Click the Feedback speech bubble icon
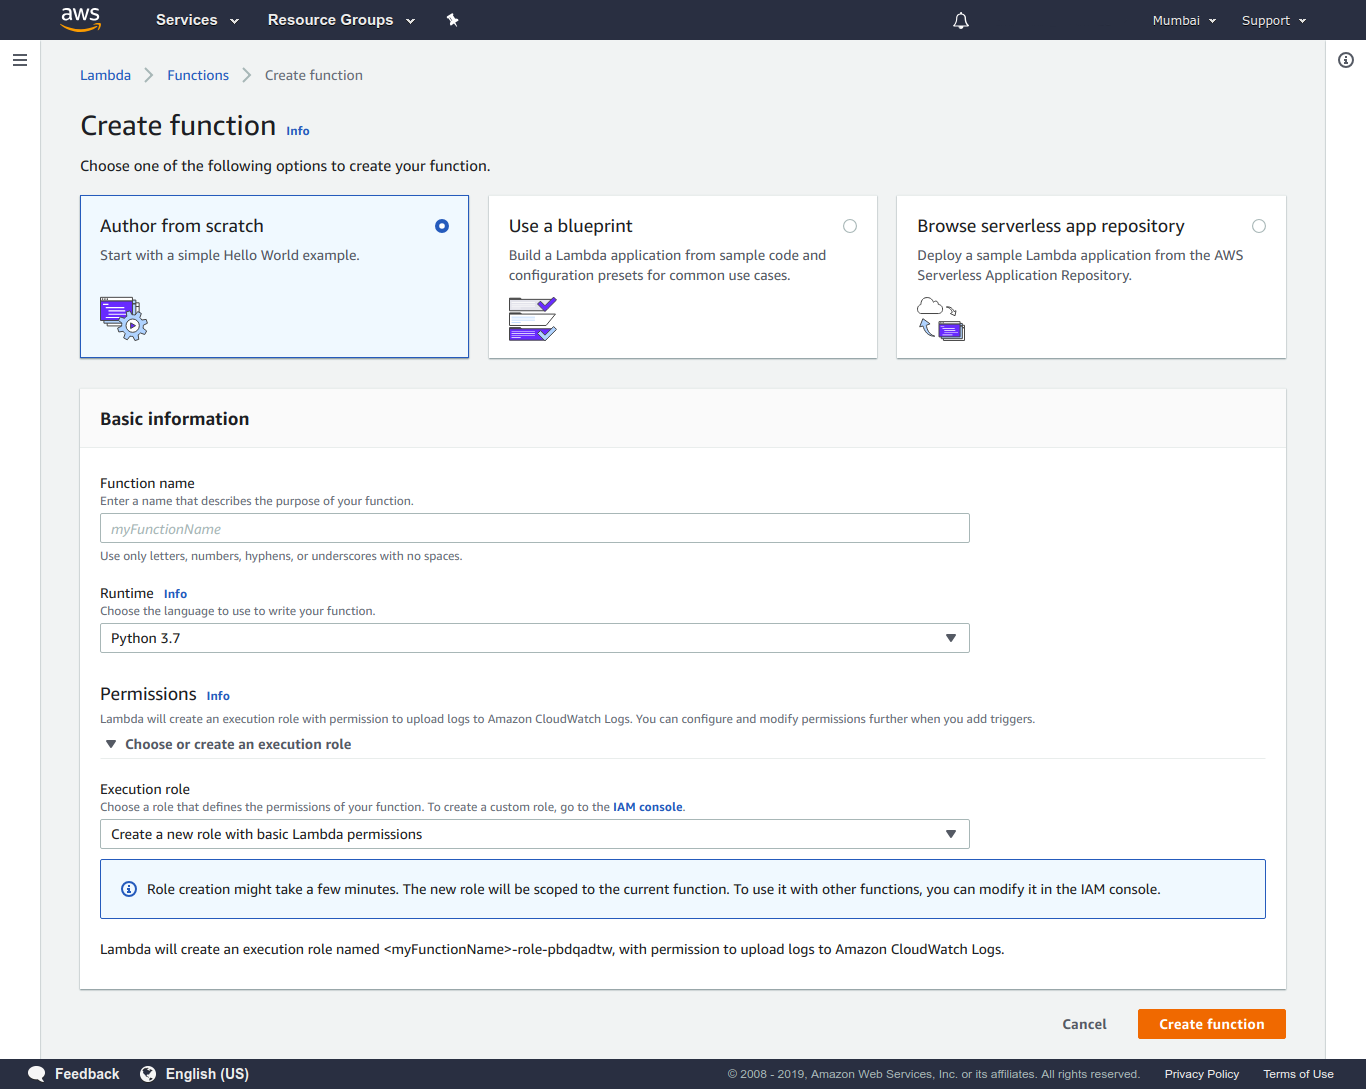The image size is (1366, 1089). pyautogui.click(x=37, y=1074)
